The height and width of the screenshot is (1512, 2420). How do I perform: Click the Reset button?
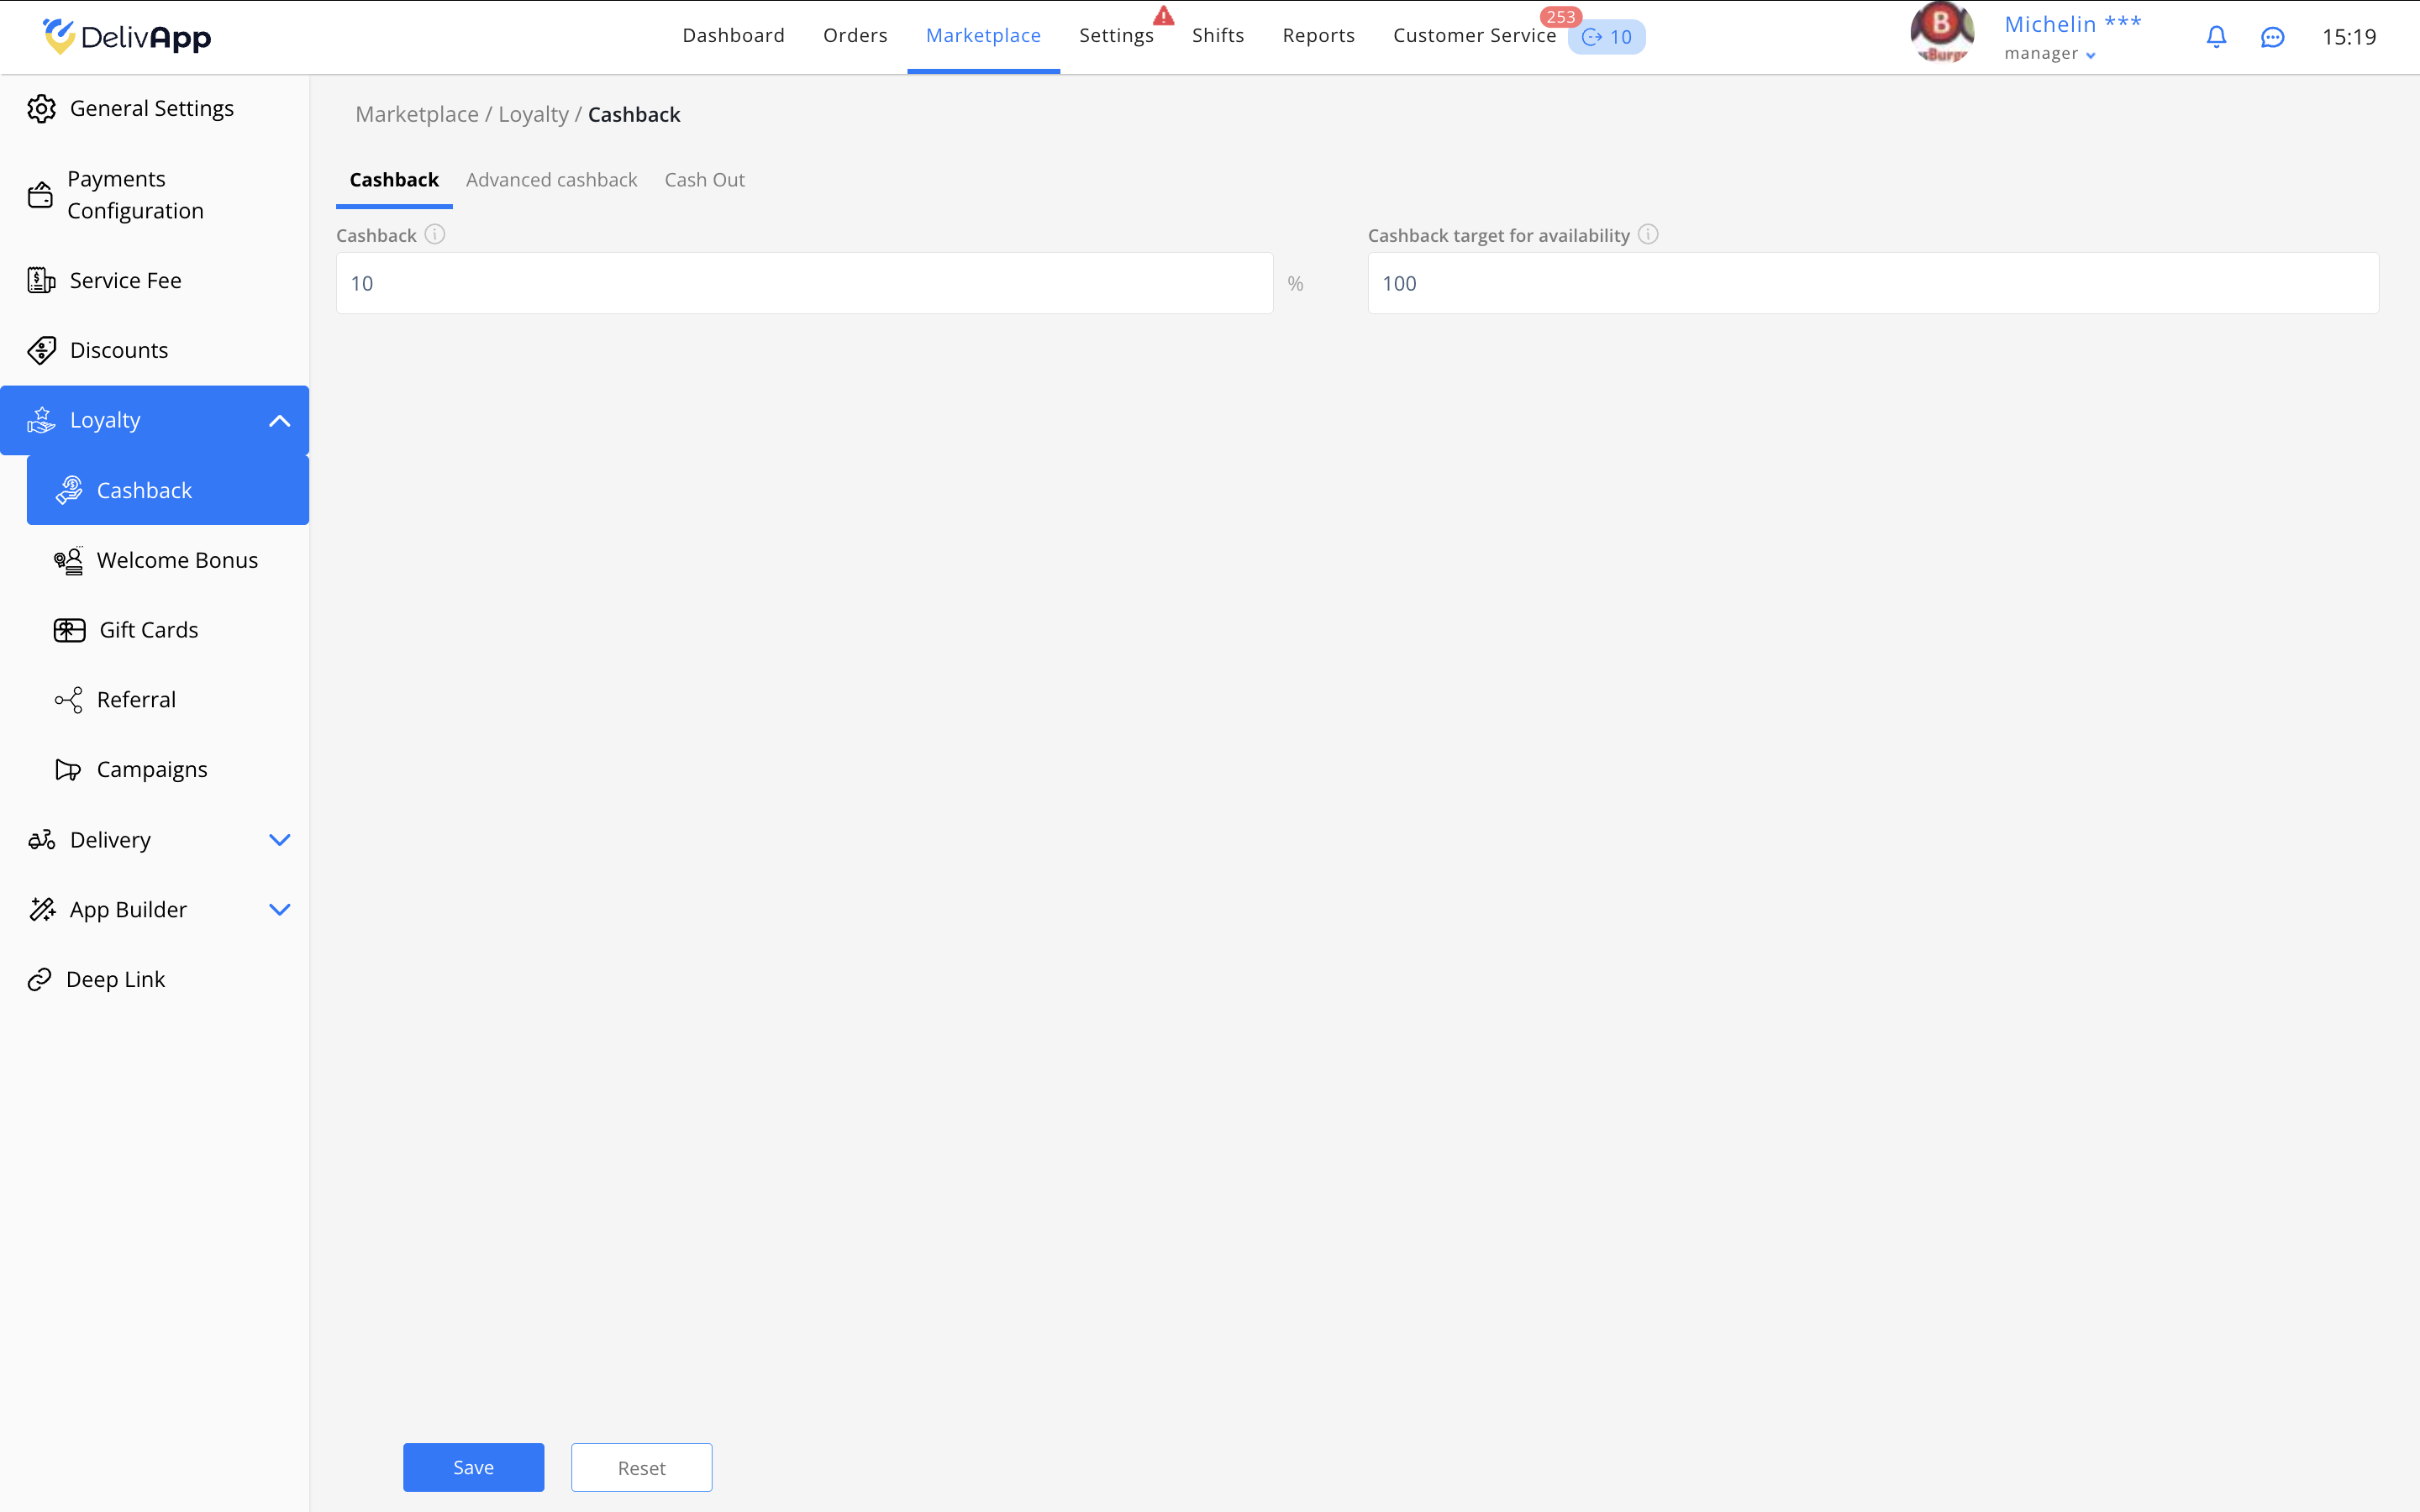641,1467
